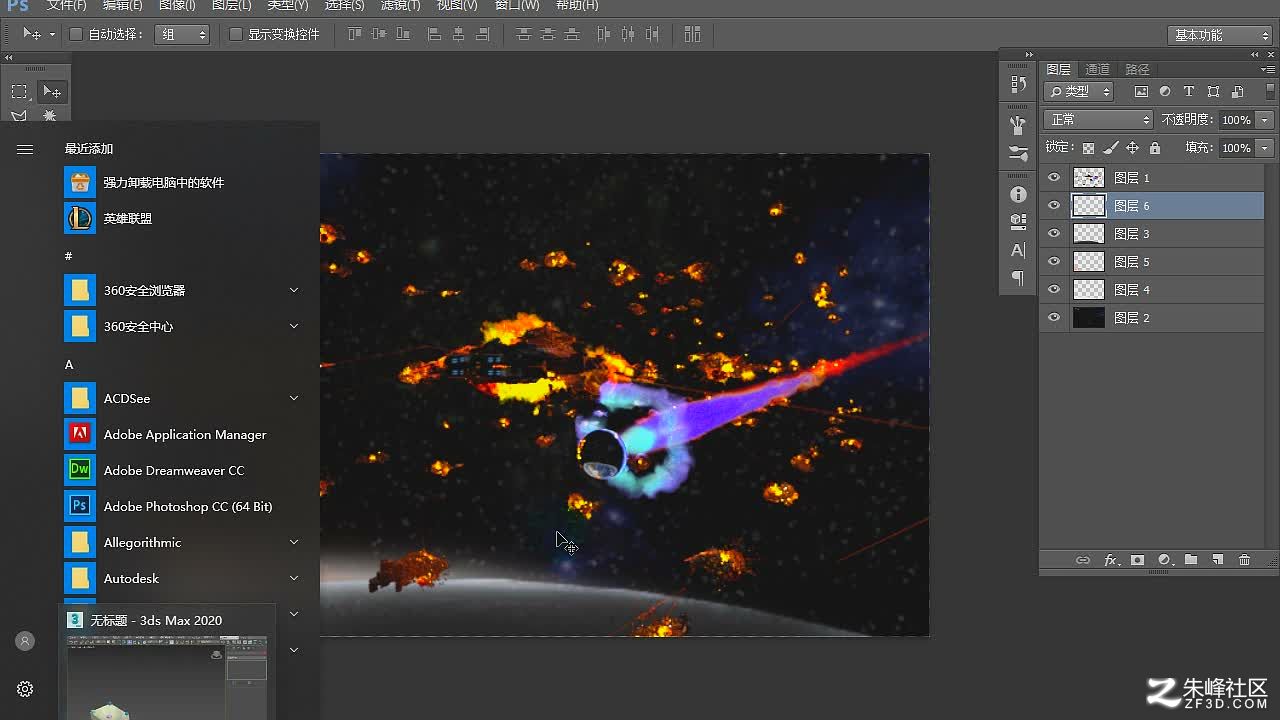
Task: Click align vertical centers icon
Action: click(378, 34)
